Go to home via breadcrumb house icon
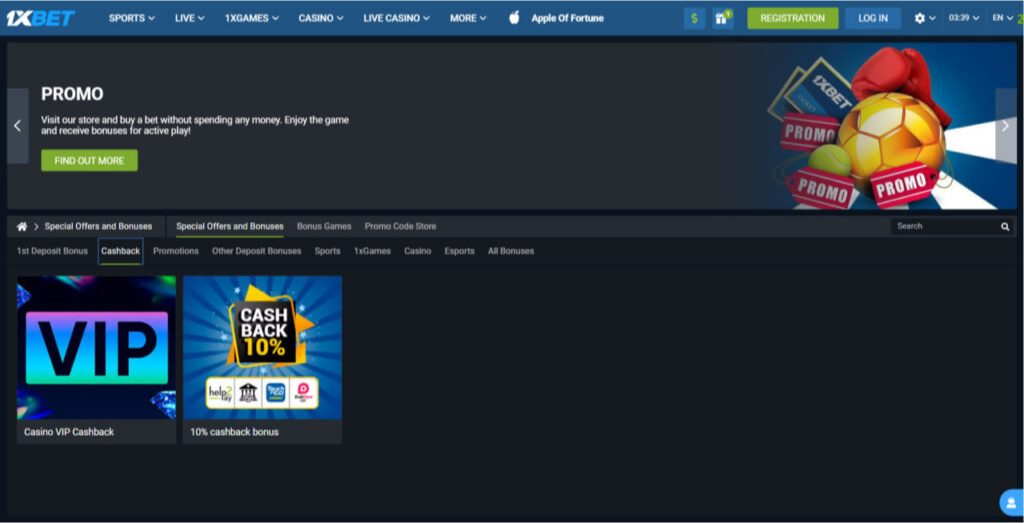Screen dimensions: 1024x523 [x=22, y=227]
